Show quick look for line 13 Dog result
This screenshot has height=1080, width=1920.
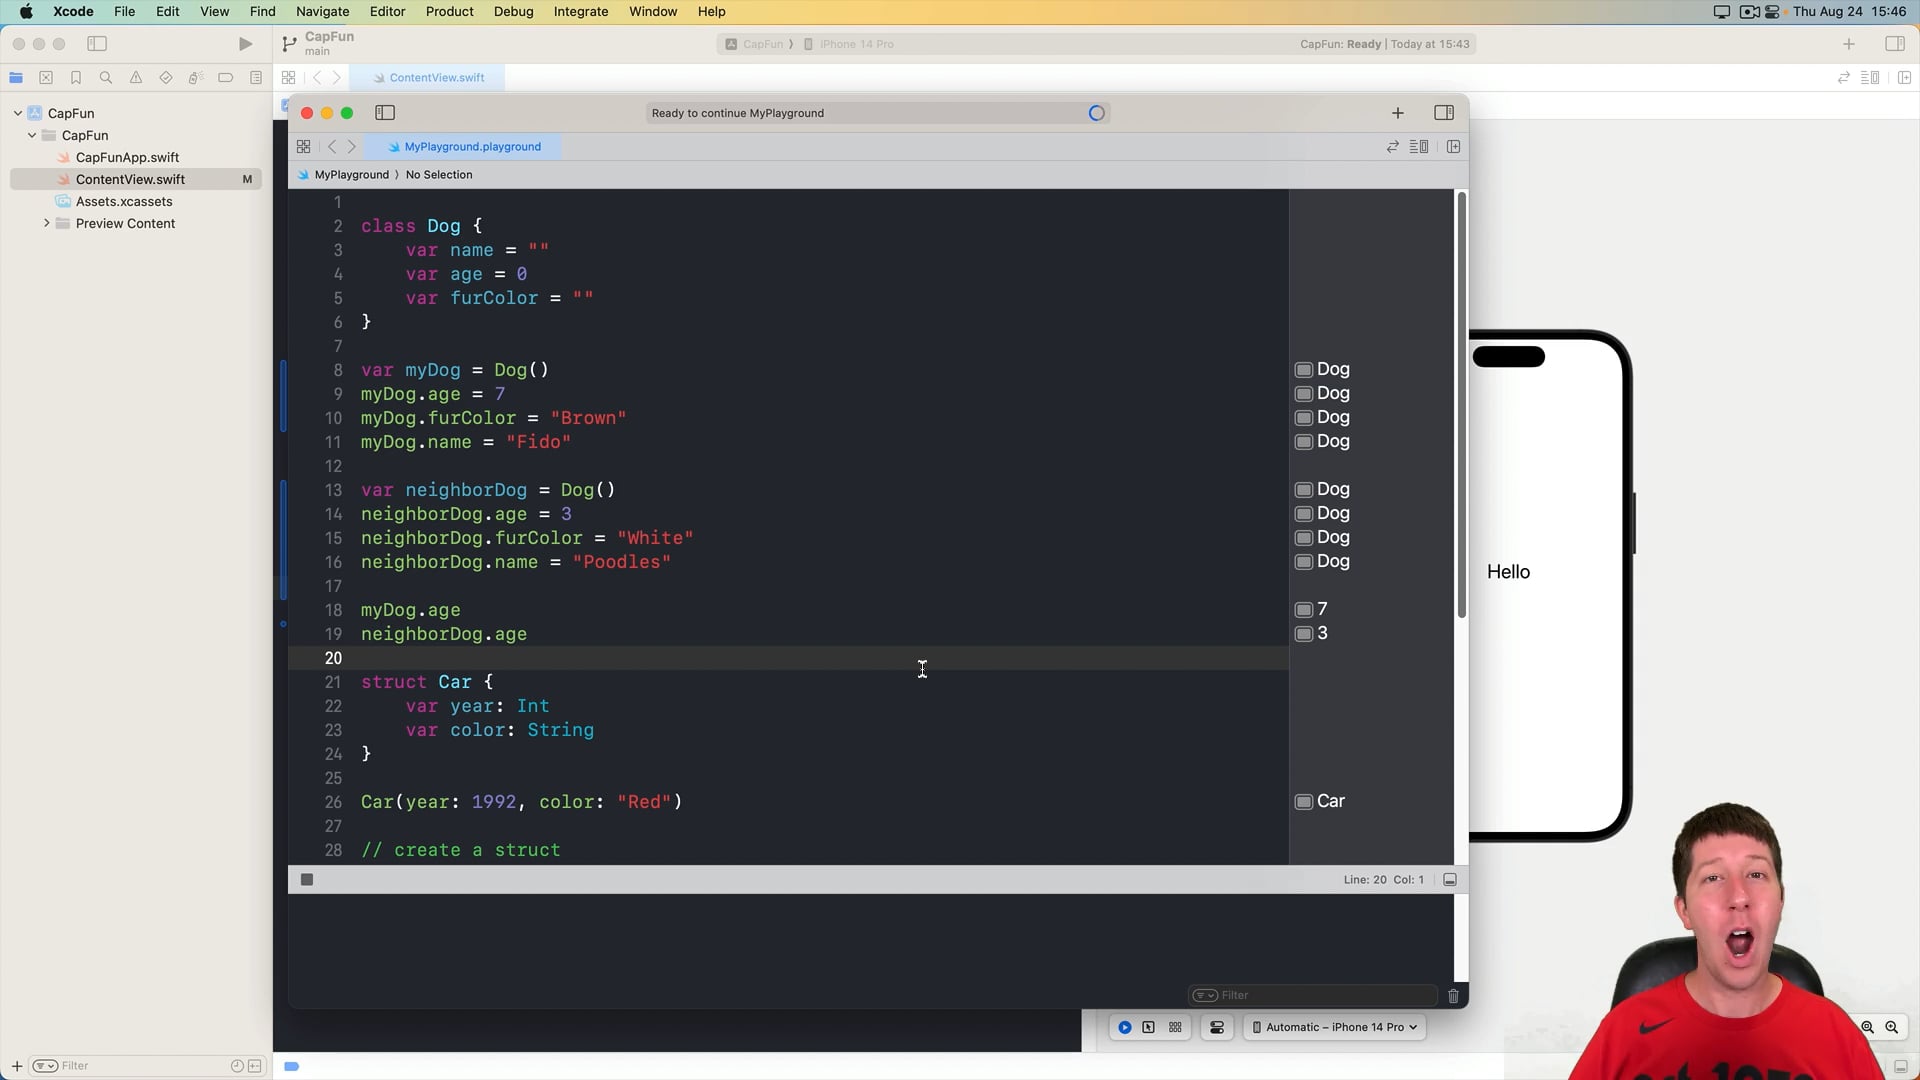[x=1304, y=490]
